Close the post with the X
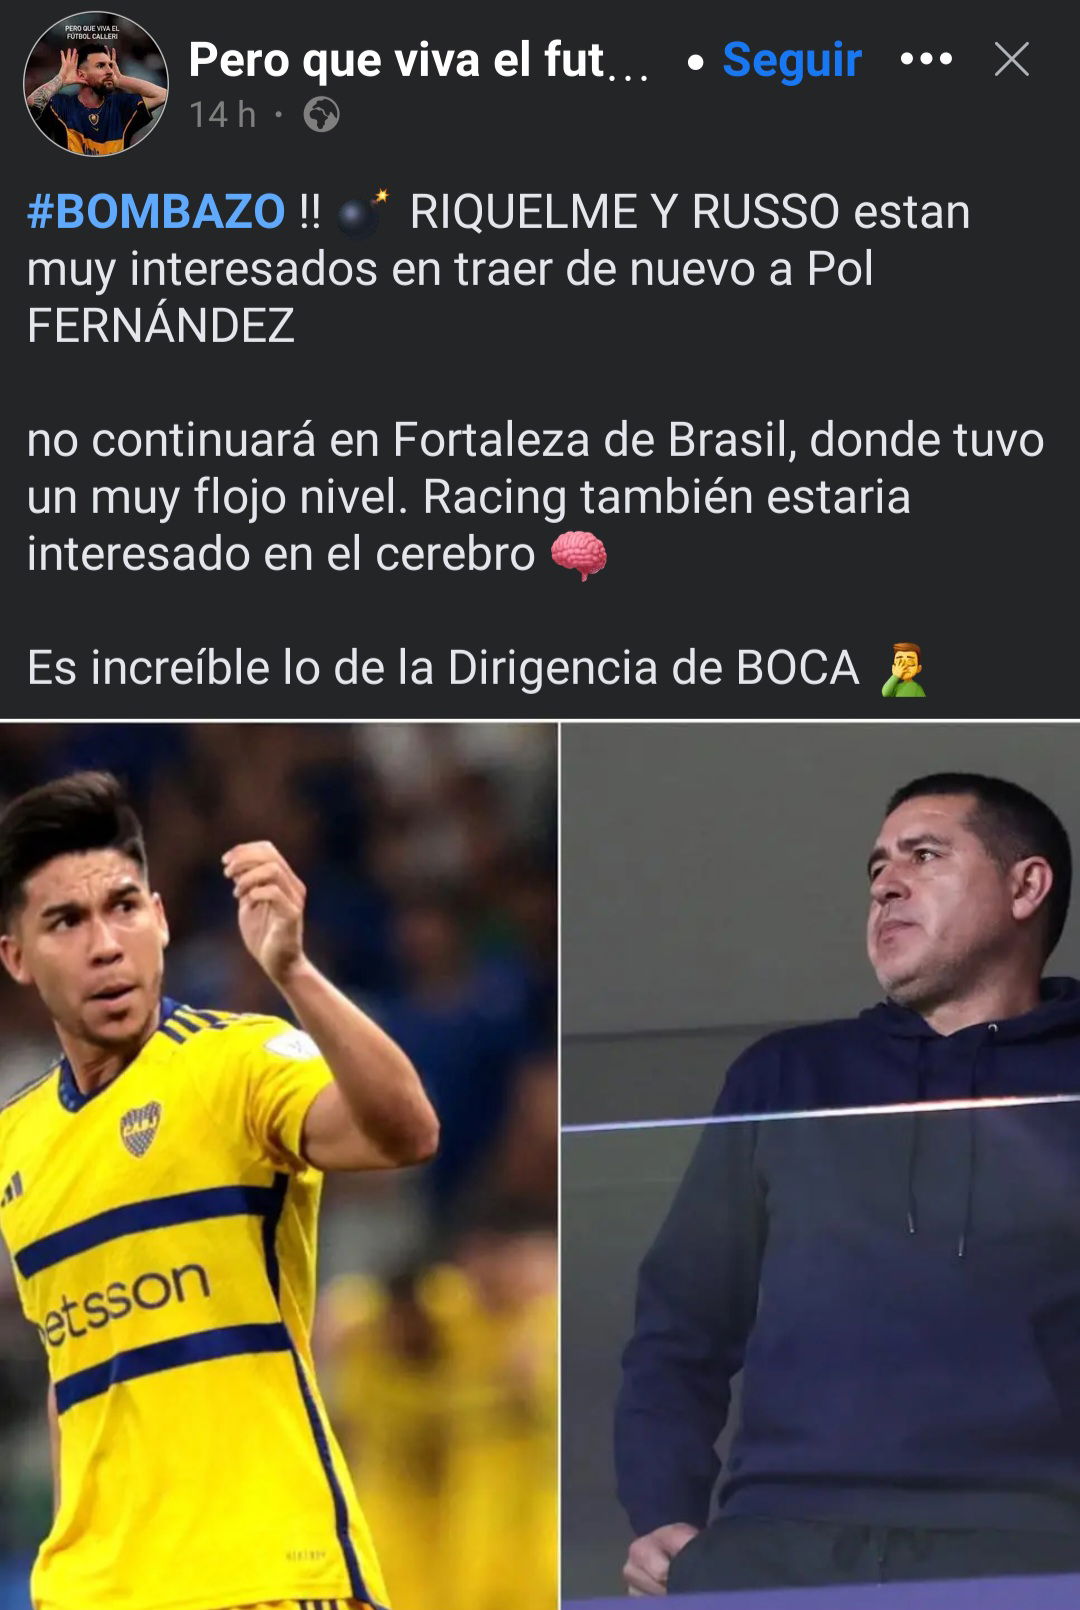The width and height of the screenshot is (1080, 1610). 1012,59
